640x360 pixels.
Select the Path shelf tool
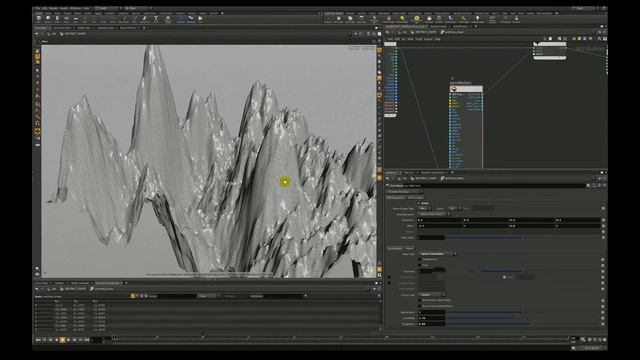click(x=134, y=18)
